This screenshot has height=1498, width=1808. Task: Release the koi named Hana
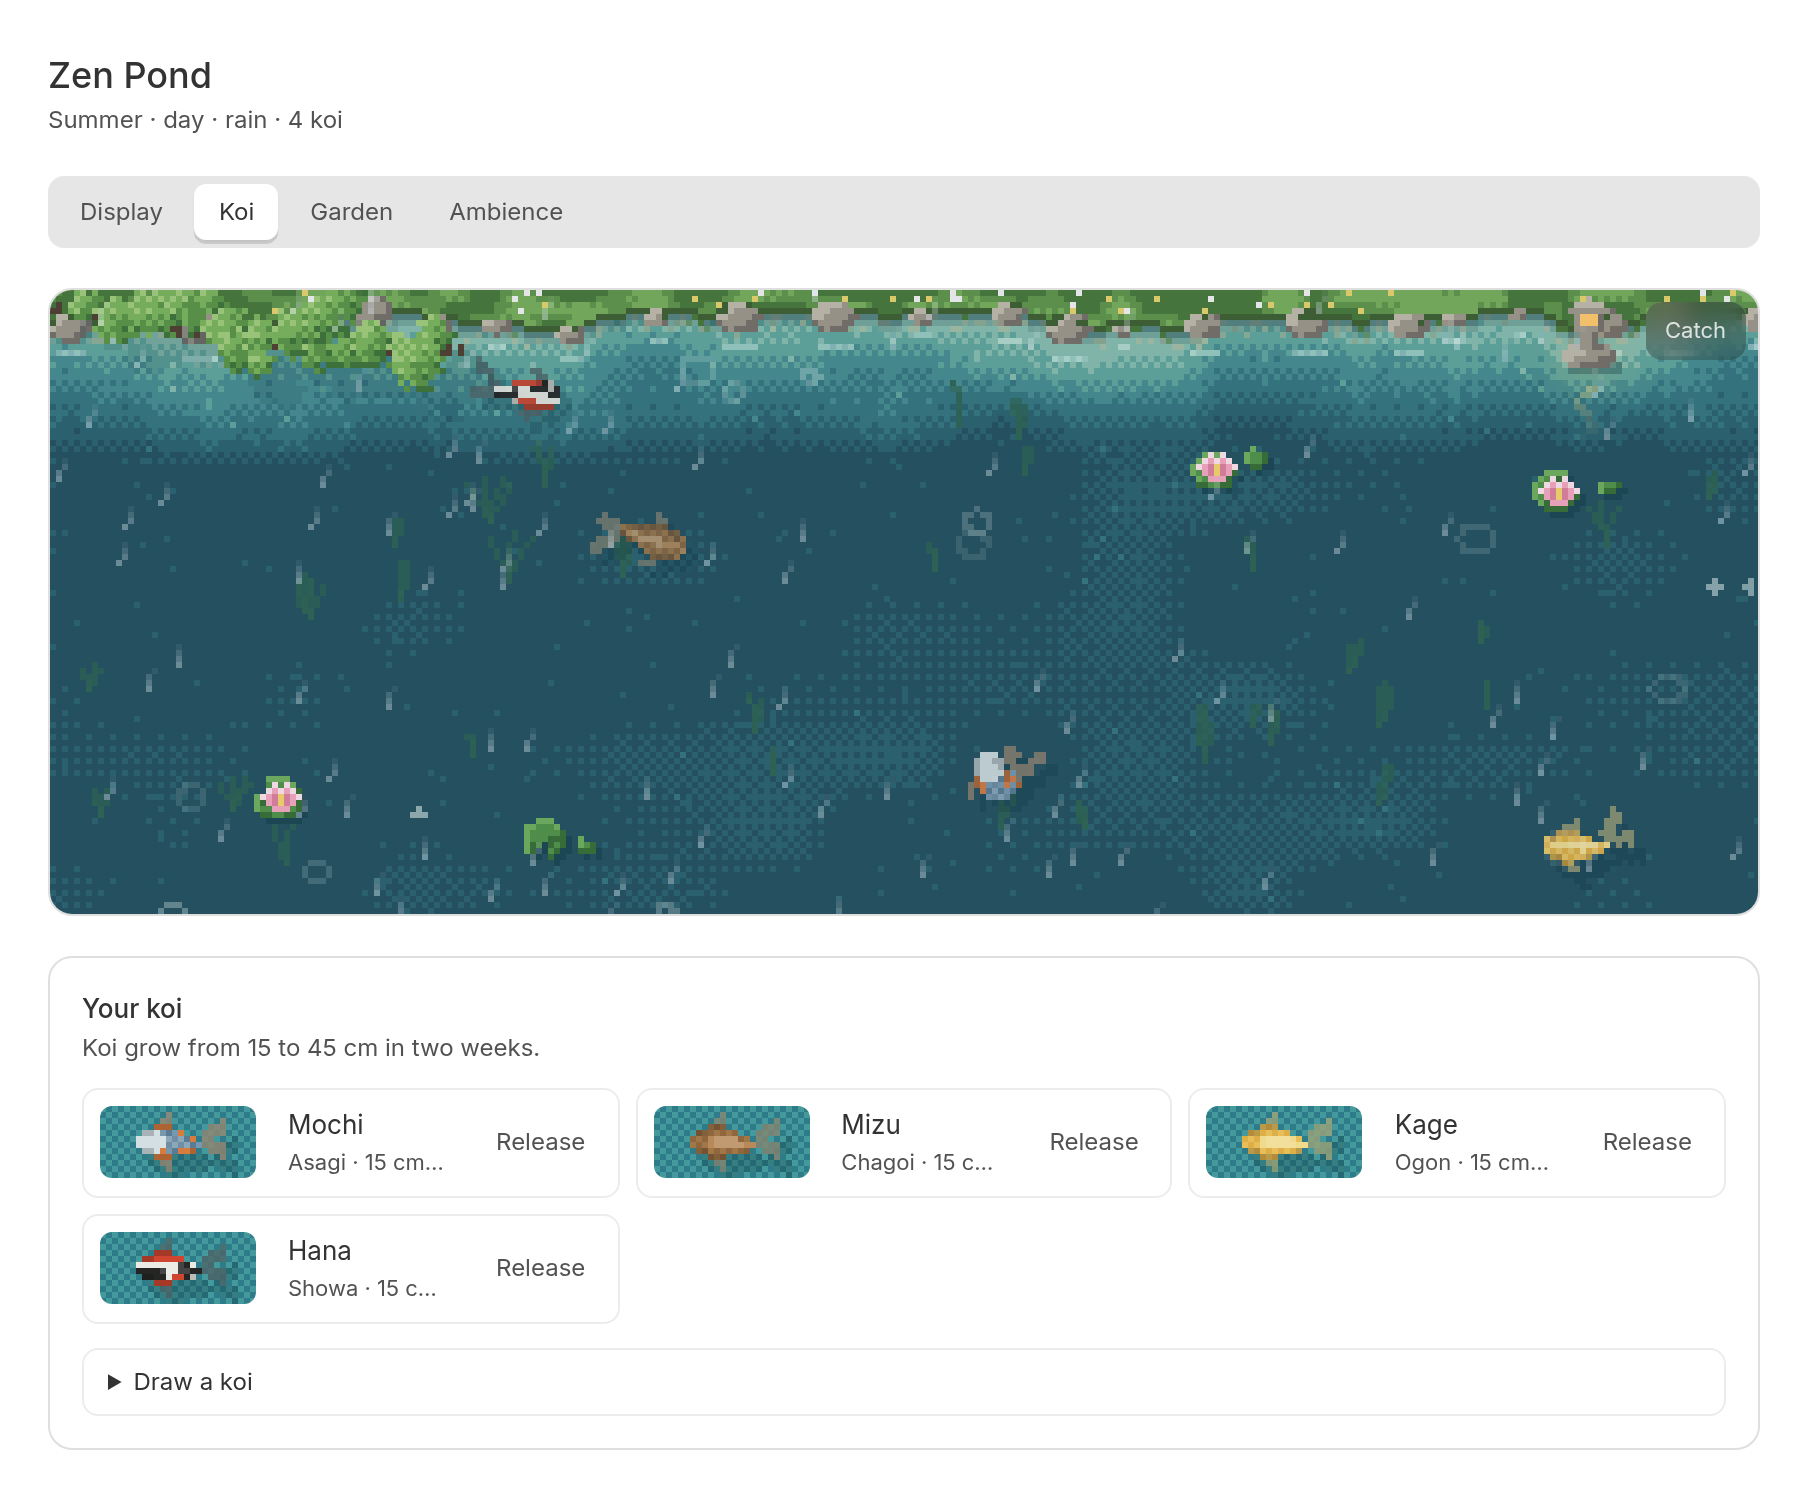[540, 1268]
